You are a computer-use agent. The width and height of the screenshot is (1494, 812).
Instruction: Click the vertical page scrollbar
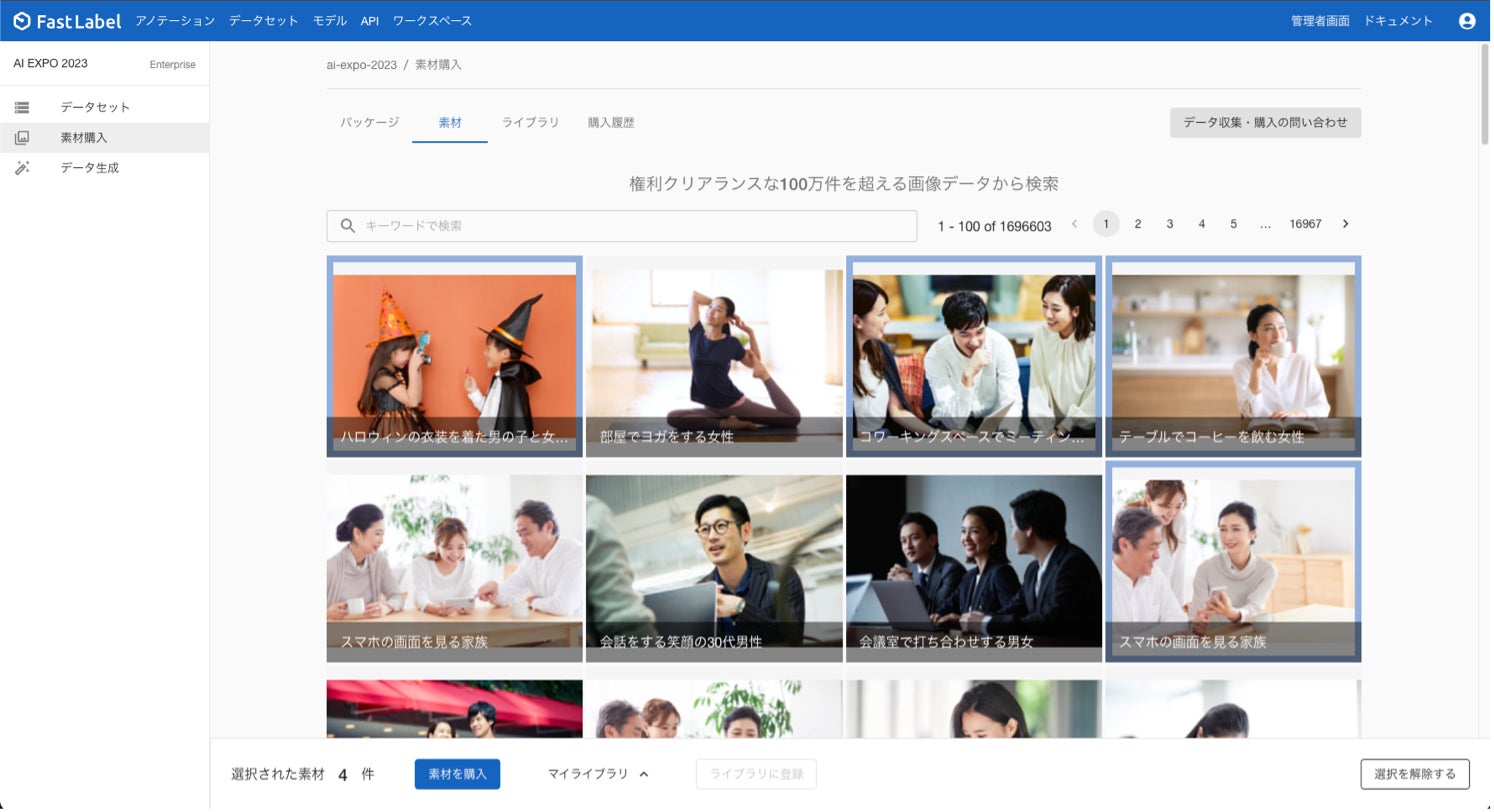coord(1485,95)
